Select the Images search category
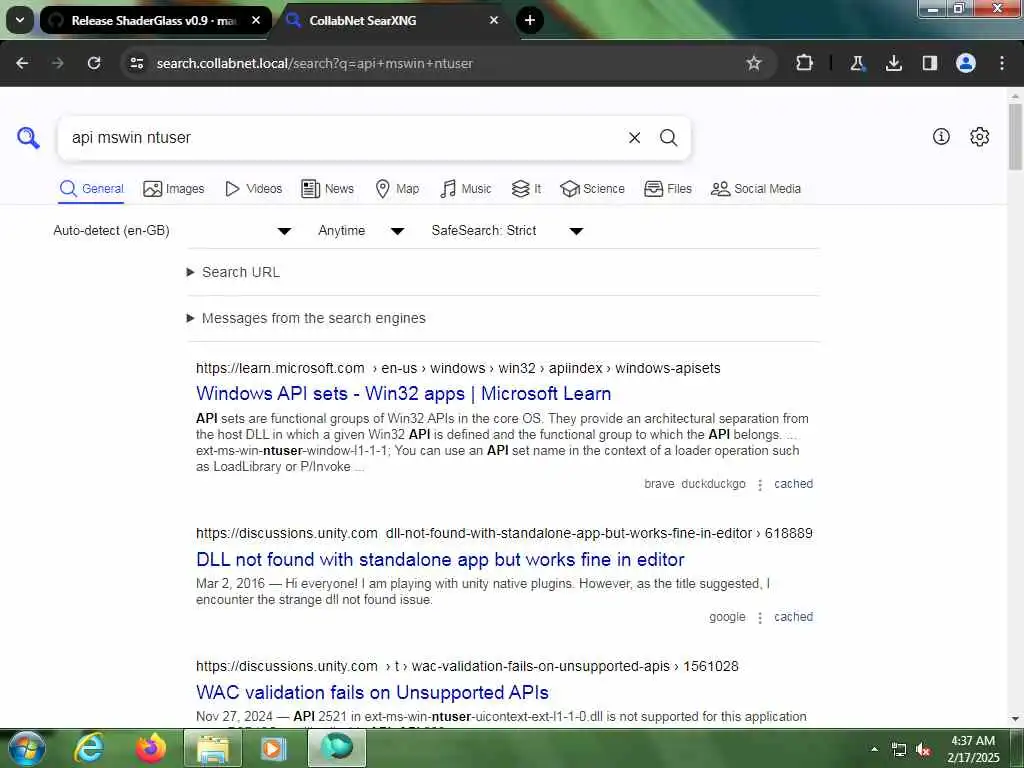Image resolution: width=1024 pixels, height=768 pixels. tap(174, 189)
